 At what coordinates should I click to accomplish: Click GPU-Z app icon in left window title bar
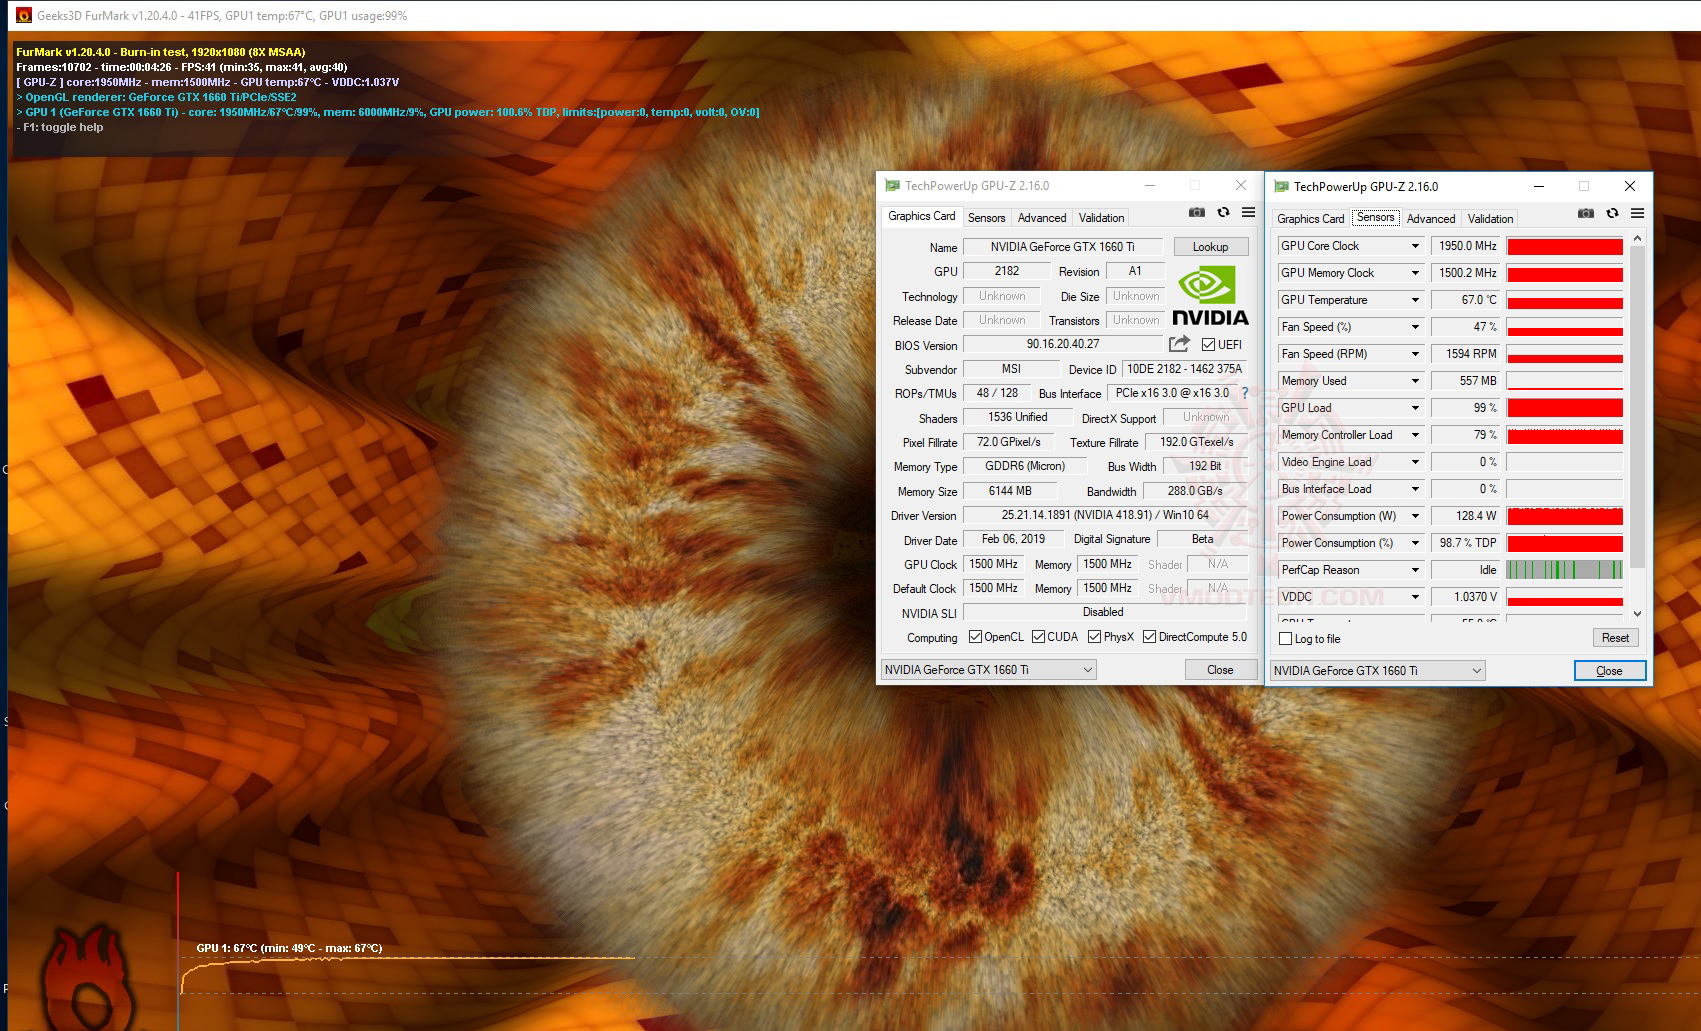(x=892, y=185)
